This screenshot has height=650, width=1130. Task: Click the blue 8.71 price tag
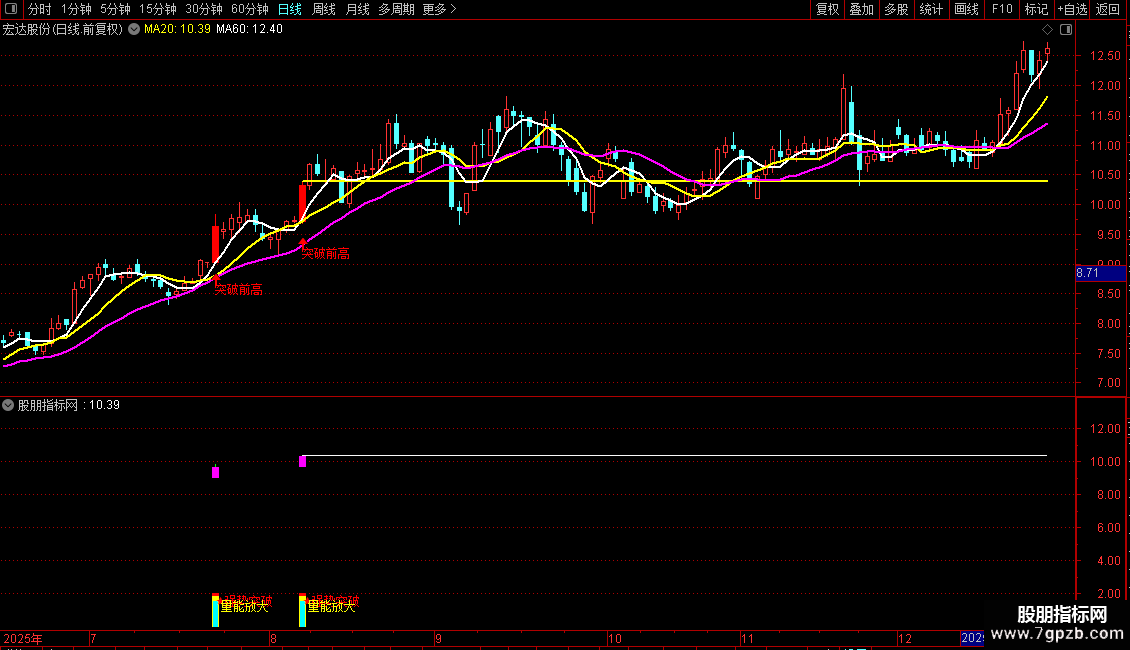pyautogui.click(x=1100, y=273)
